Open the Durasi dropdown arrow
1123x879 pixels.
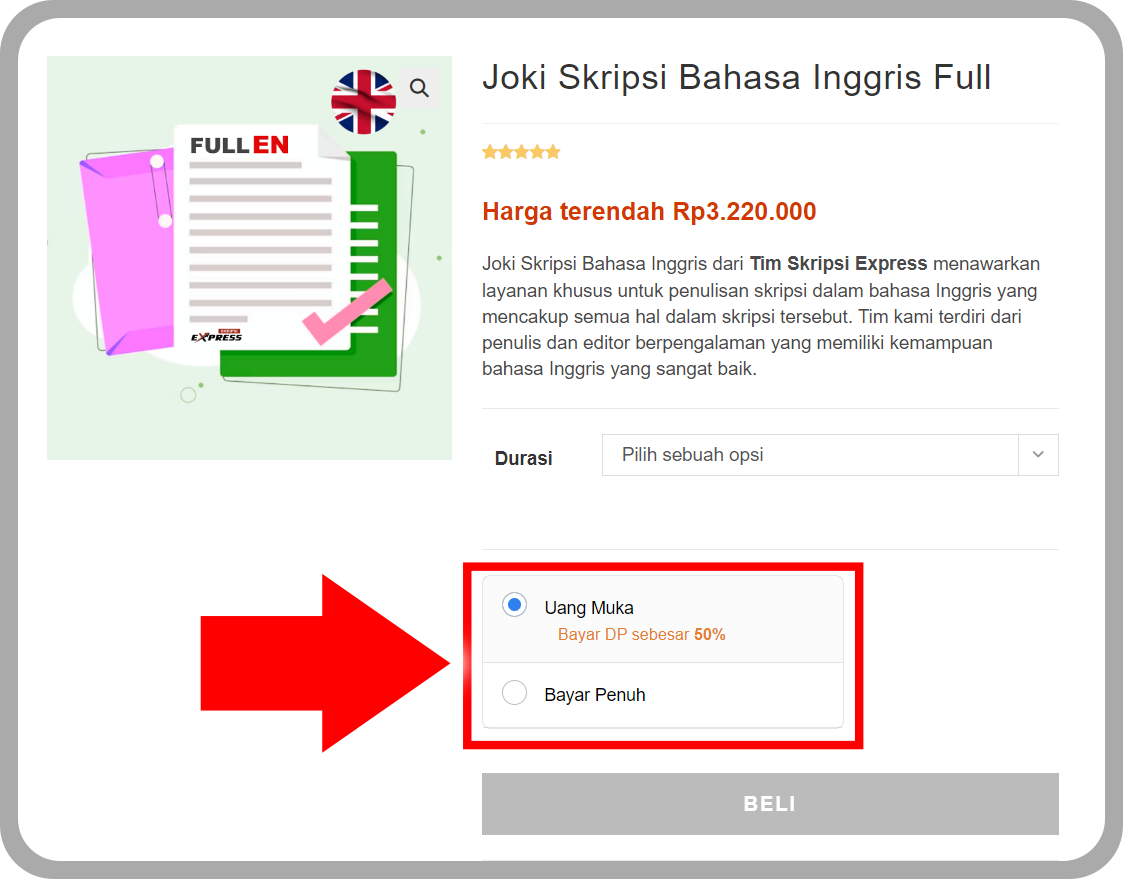pos(1038,455)
